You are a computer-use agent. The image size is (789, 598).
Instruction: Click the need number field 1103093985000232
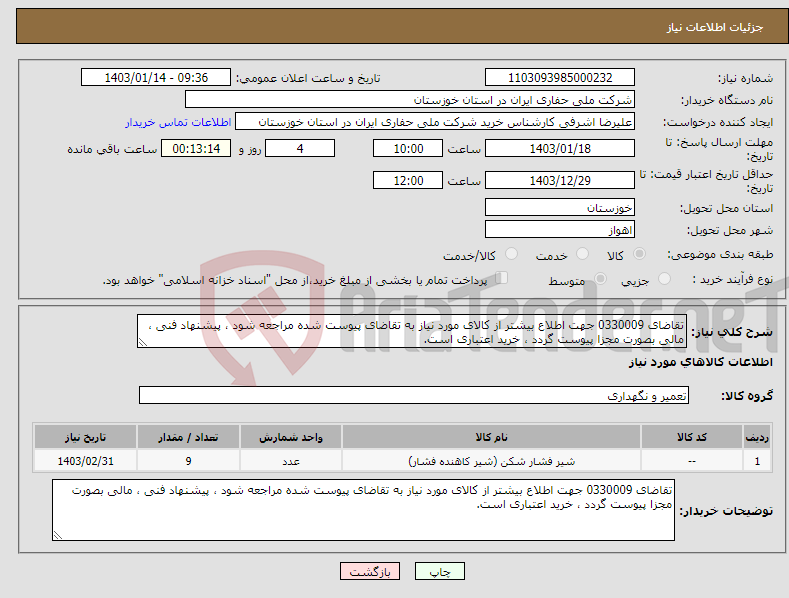coord(560,78)
